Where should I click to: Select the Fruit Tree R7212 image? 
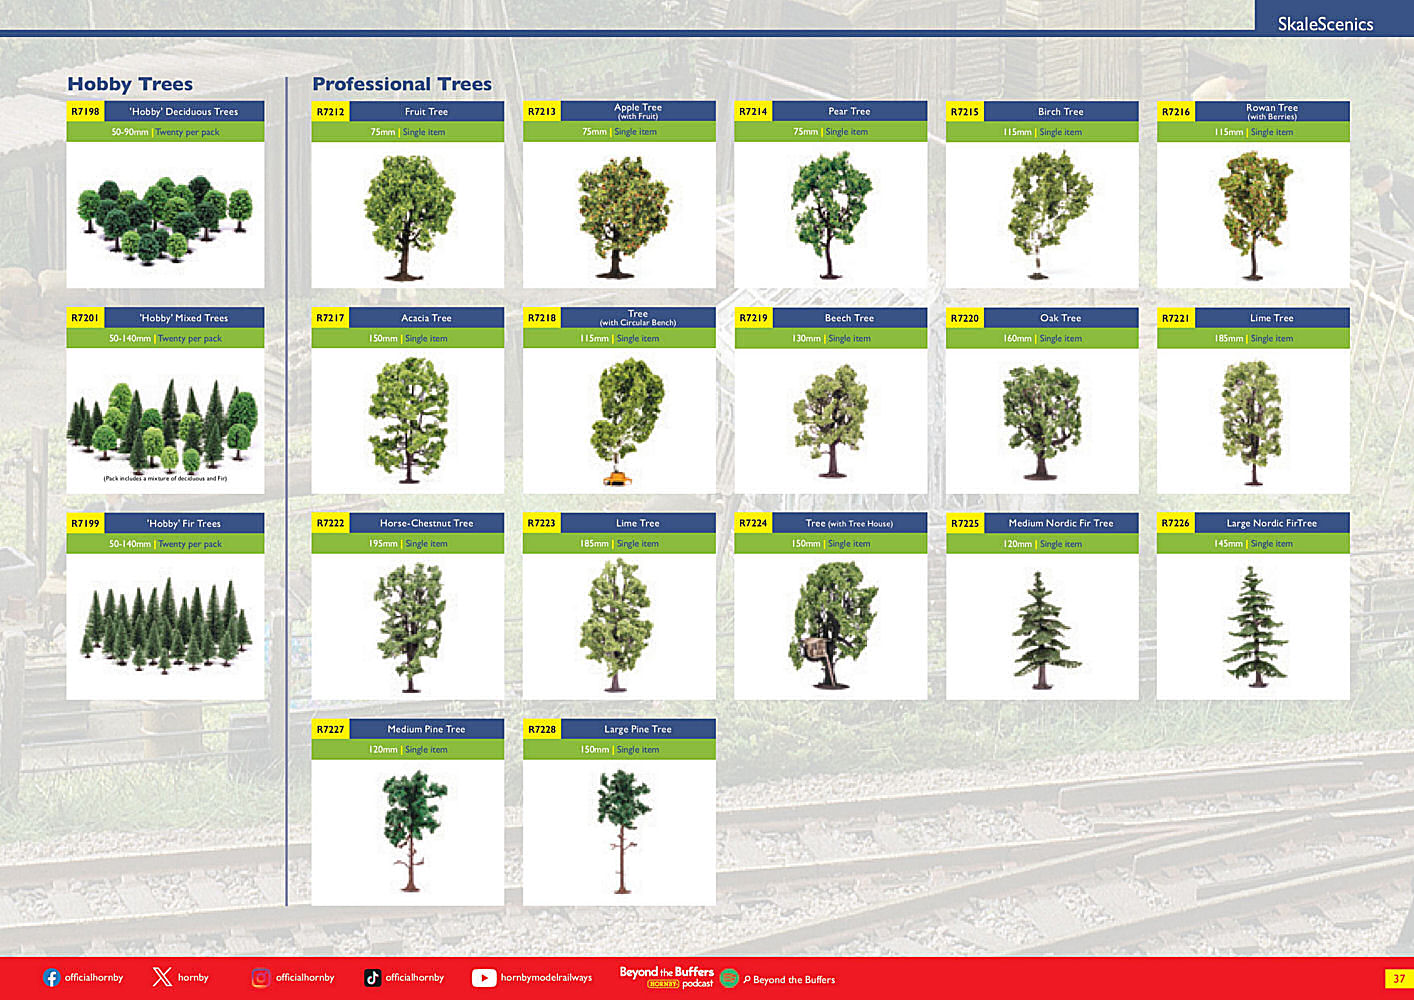[408, 215]
